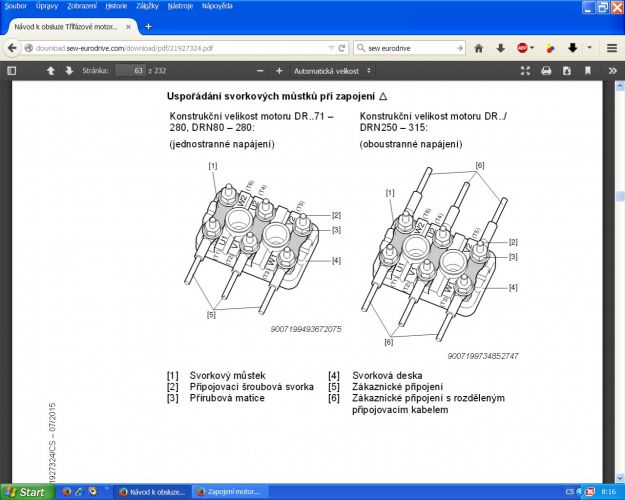This screenshot has height=500, width=625.
Task: Open PDF viewer tools chevron
Action: click(x=613, y=71)
